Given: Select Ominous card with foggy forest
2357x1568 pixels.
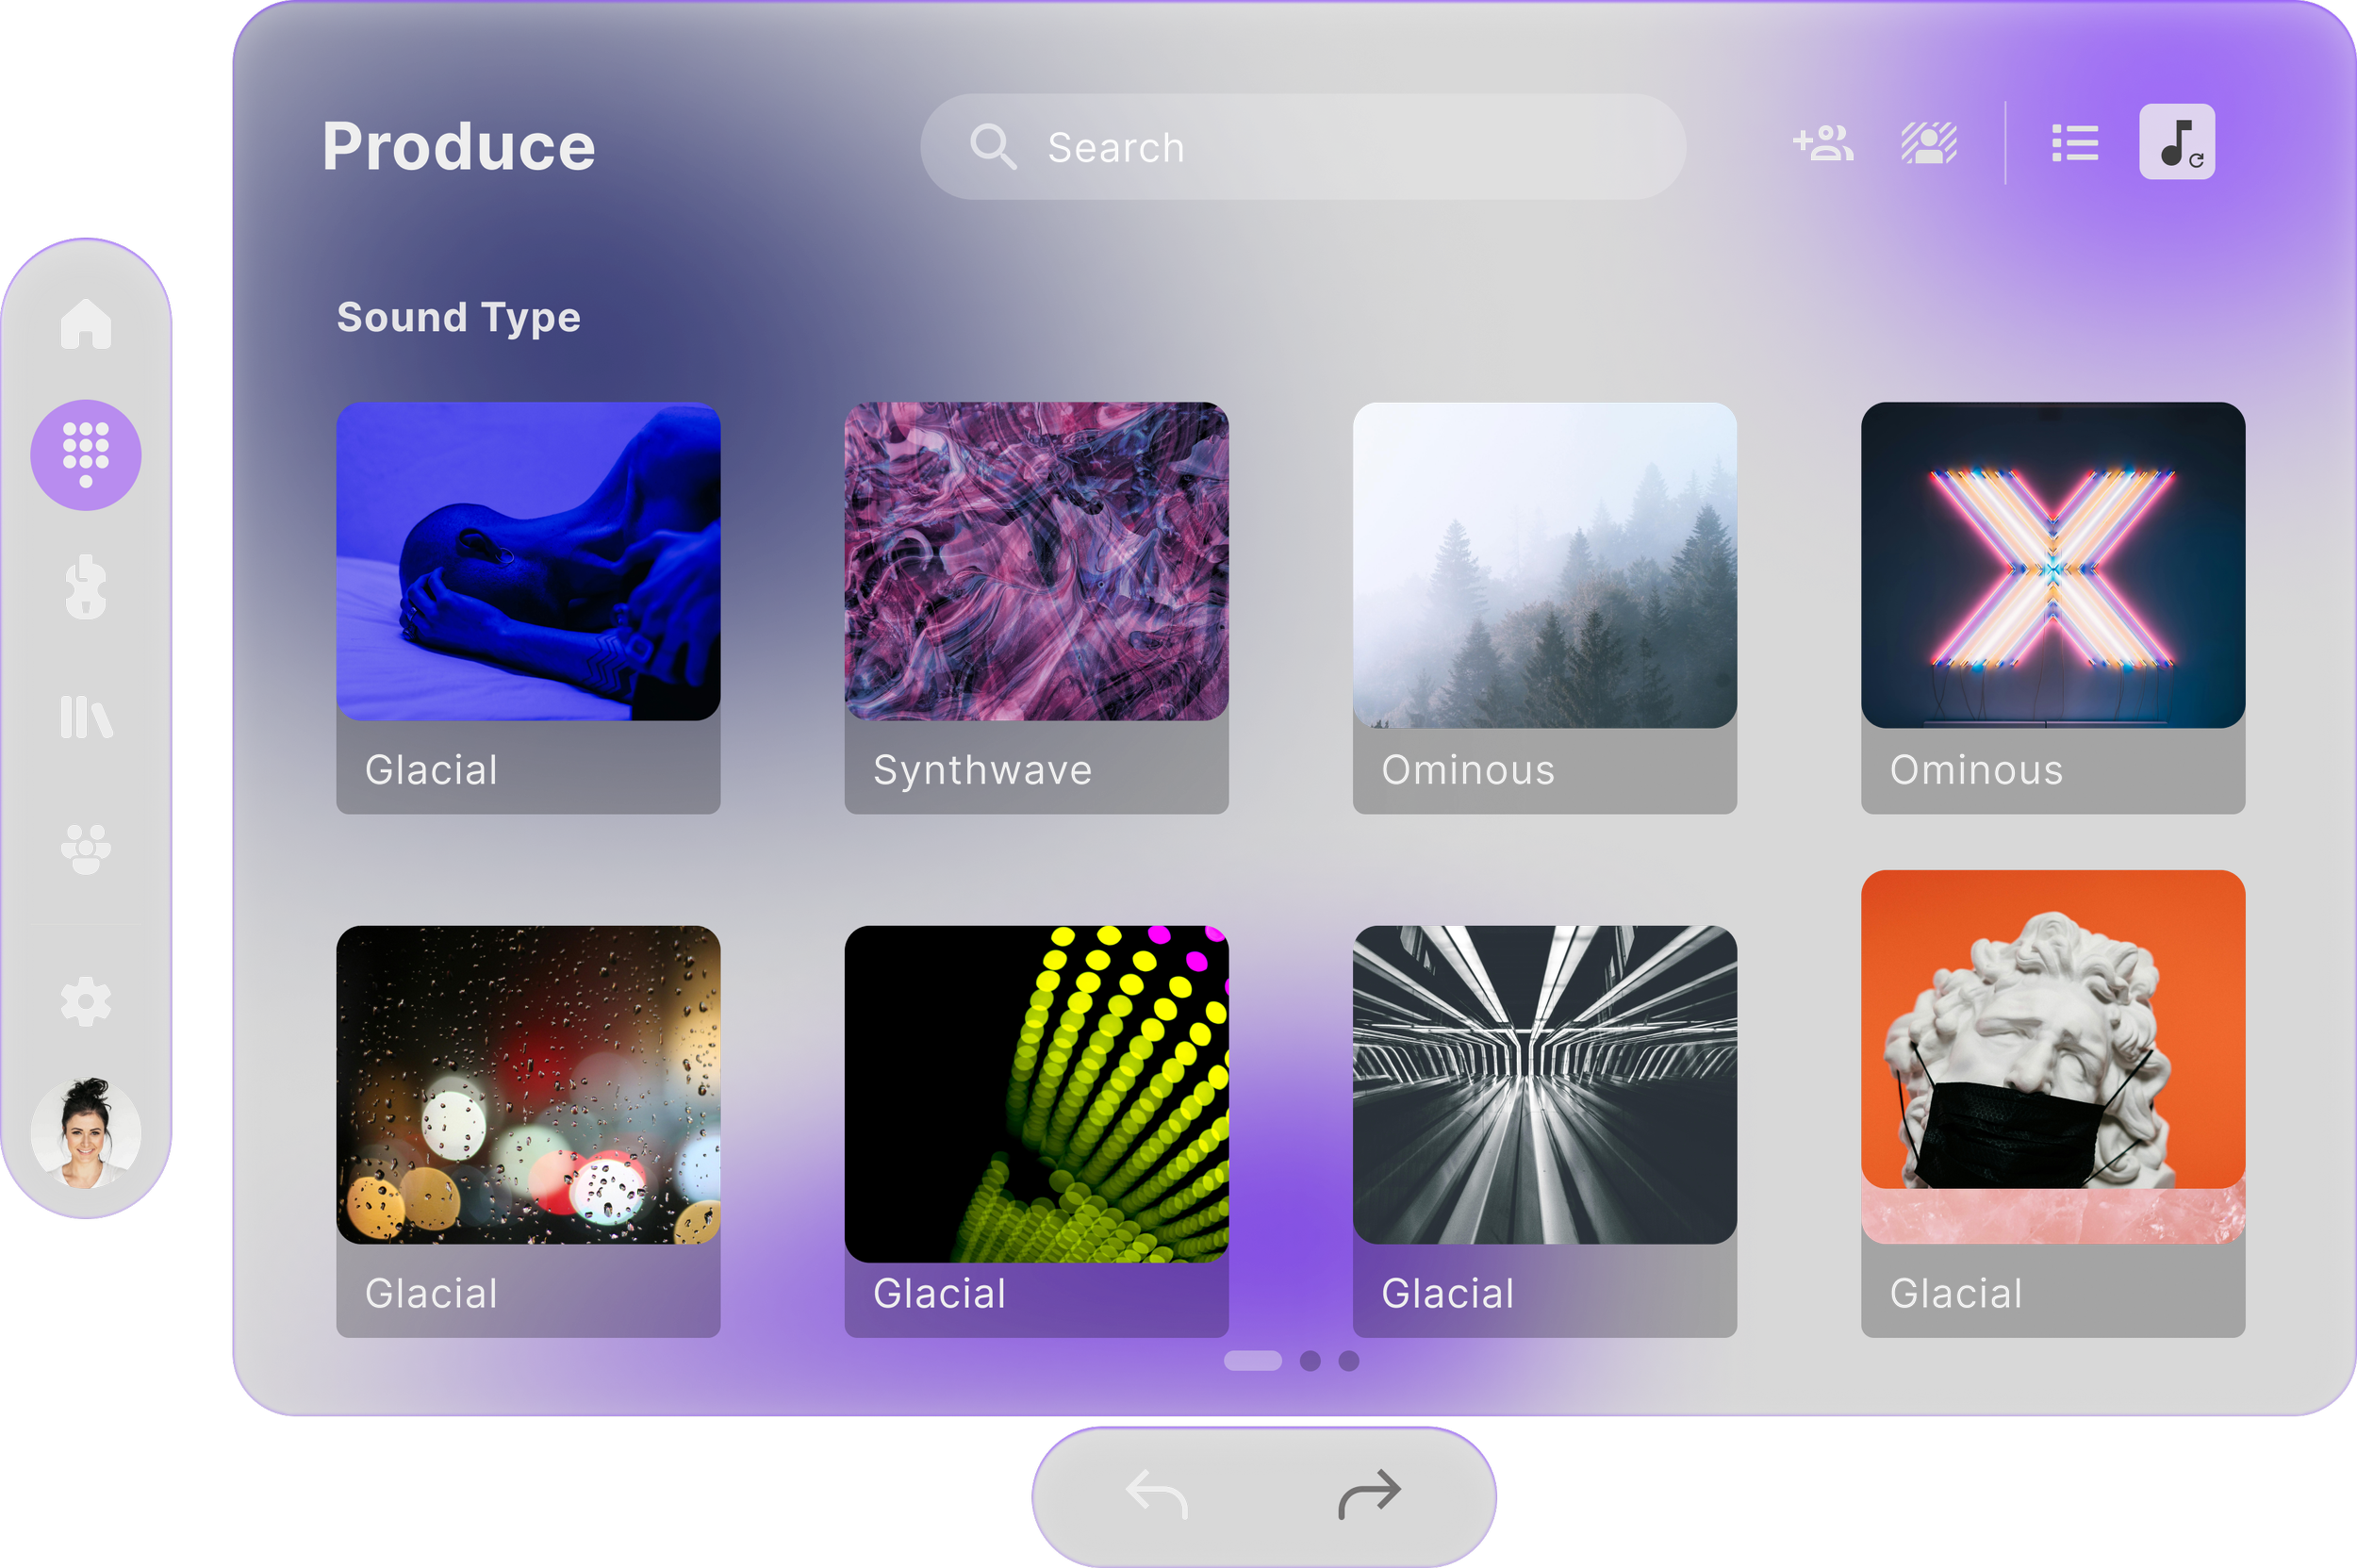Looking at the screenshot, I should click(x=1544, y=607).
